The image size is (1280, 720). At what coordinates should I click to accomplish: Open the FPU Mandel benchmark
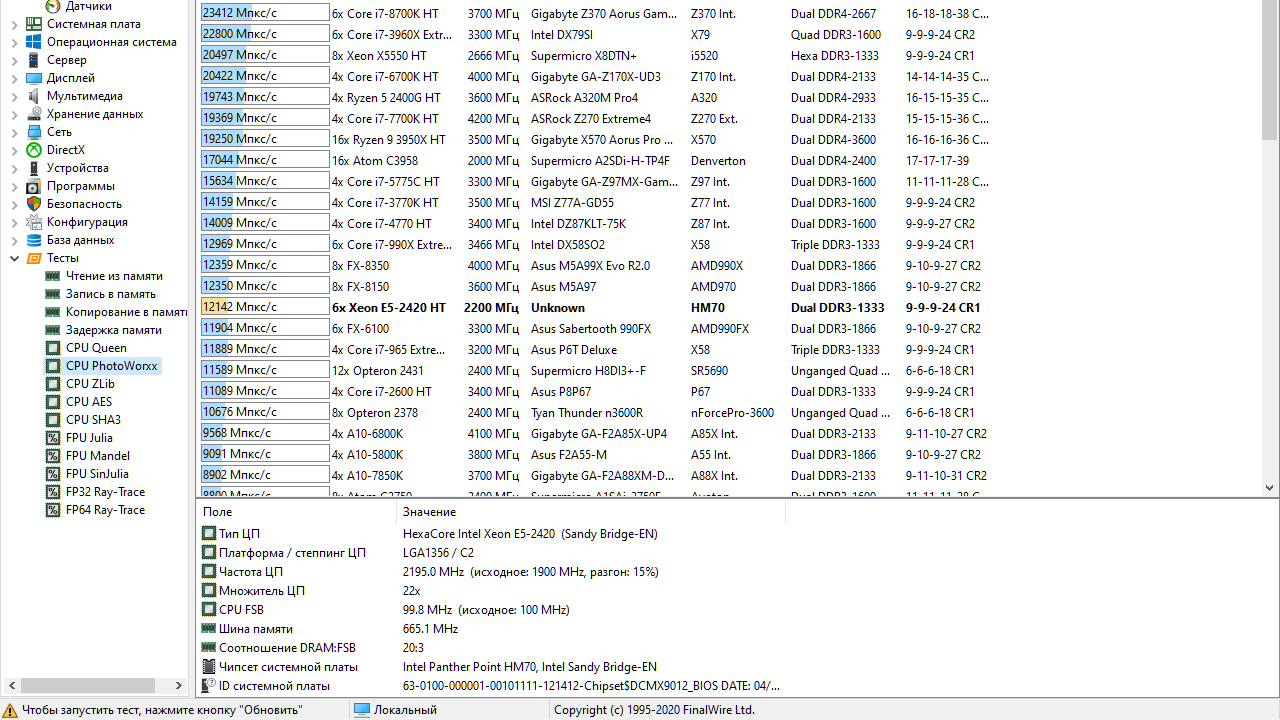click(x=98, y=456)
